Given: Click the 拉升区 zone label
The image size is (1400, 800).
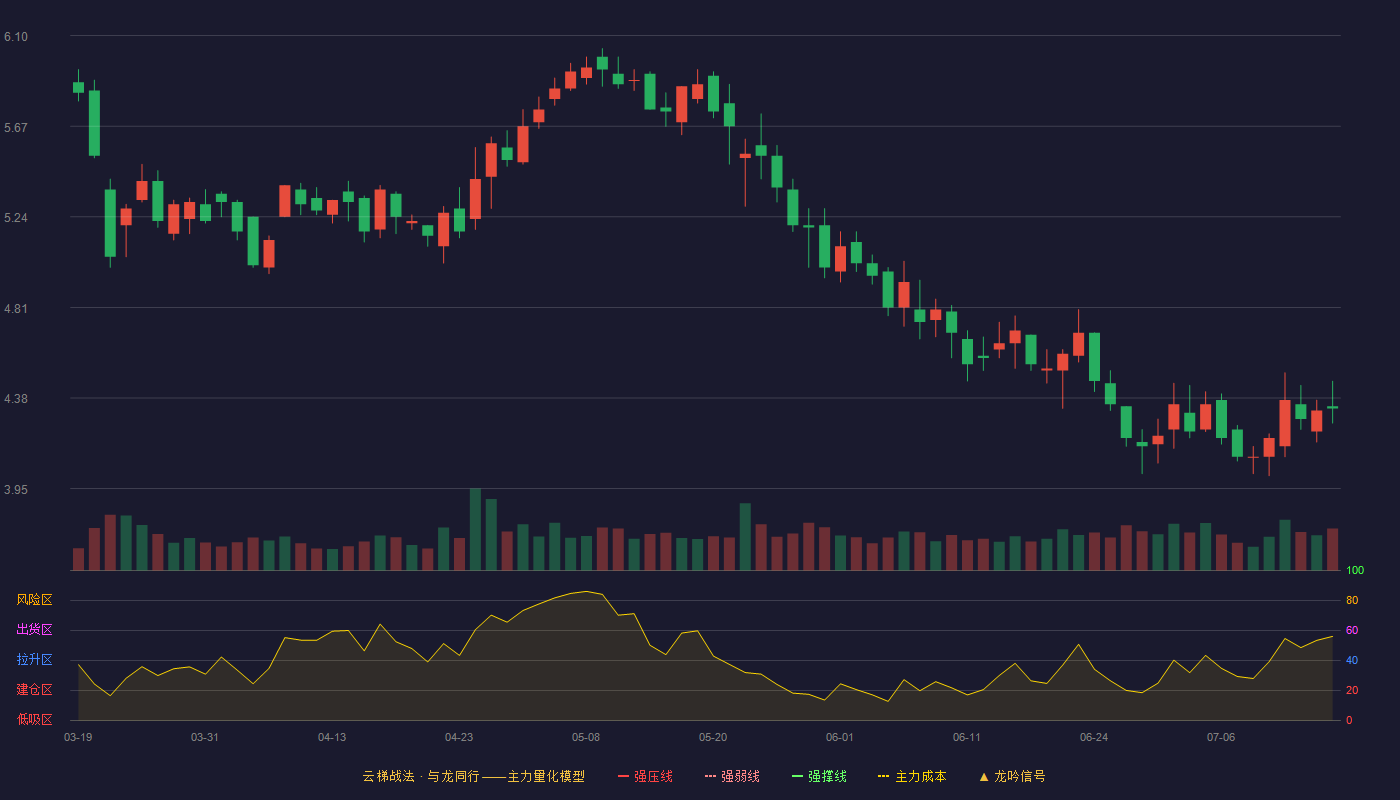Looking at the screenshot, I should [34, 660].
